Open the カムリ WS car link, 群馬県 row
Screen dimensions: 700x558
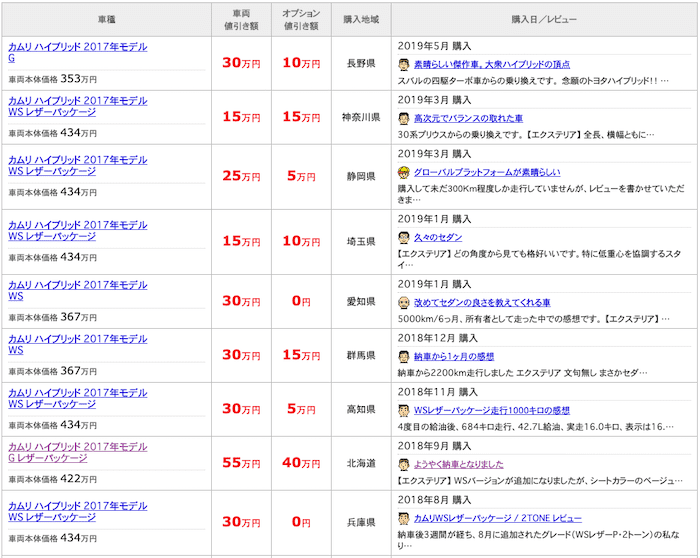click(78, 345)
